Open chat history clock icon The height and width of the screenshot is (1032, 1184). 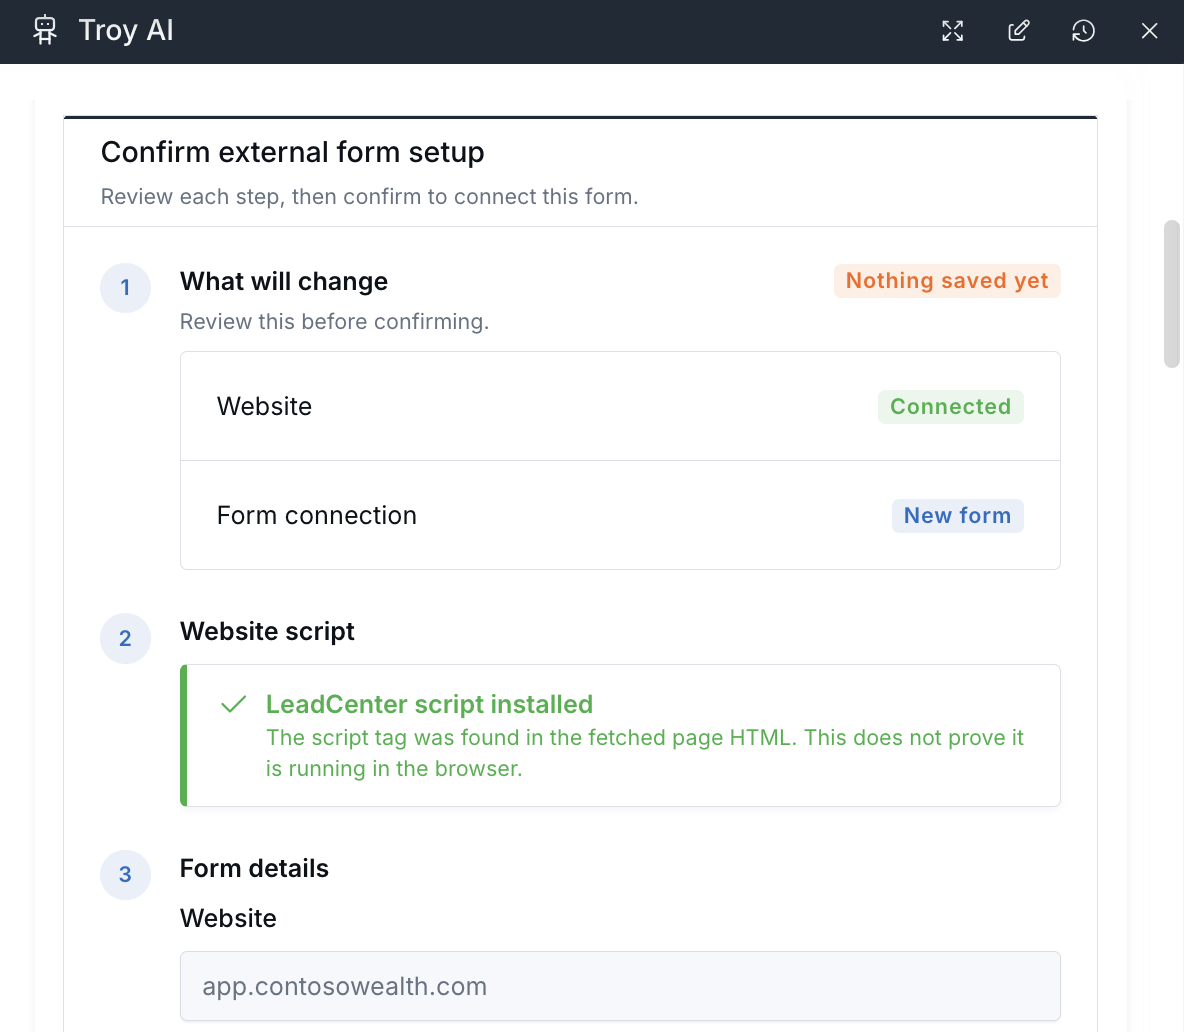click(1084, 31)
